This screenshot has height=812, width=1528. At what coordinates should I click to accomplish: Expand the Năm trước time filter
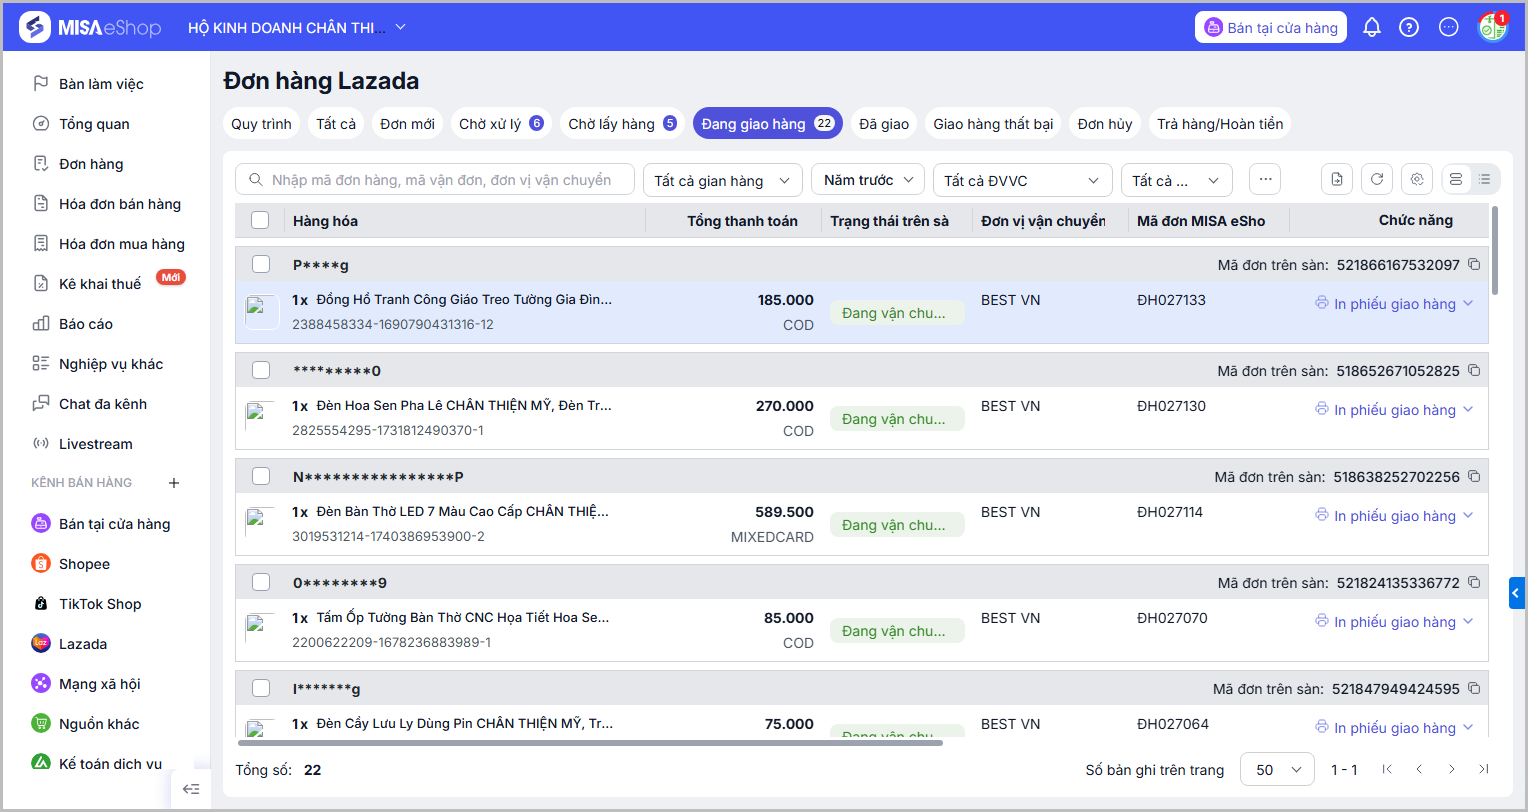point(867,181)
